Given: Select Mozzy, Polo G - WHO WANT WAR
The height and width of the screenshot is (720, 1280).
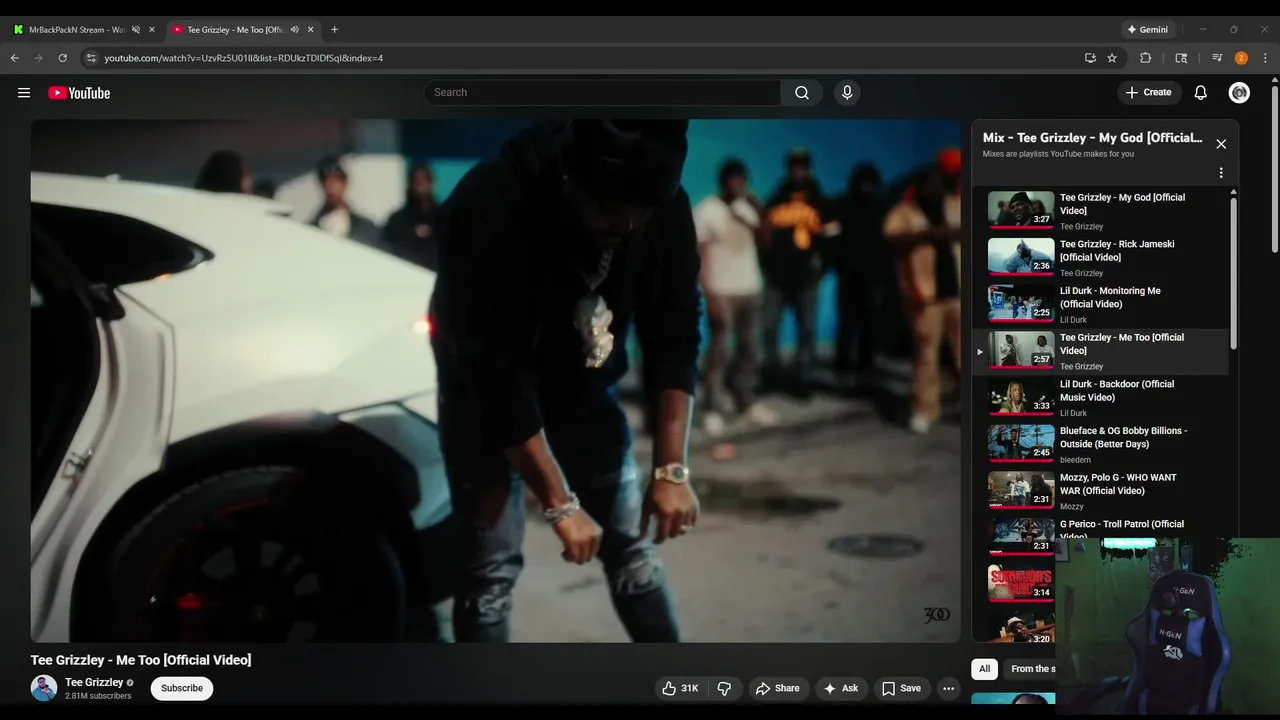Looking at the screenshot, I should (x=1100, y=491).
